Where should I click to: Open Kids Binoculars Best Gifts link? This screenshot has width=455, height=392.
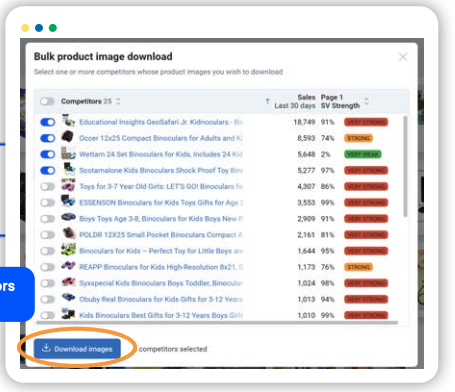pos(161,315)
